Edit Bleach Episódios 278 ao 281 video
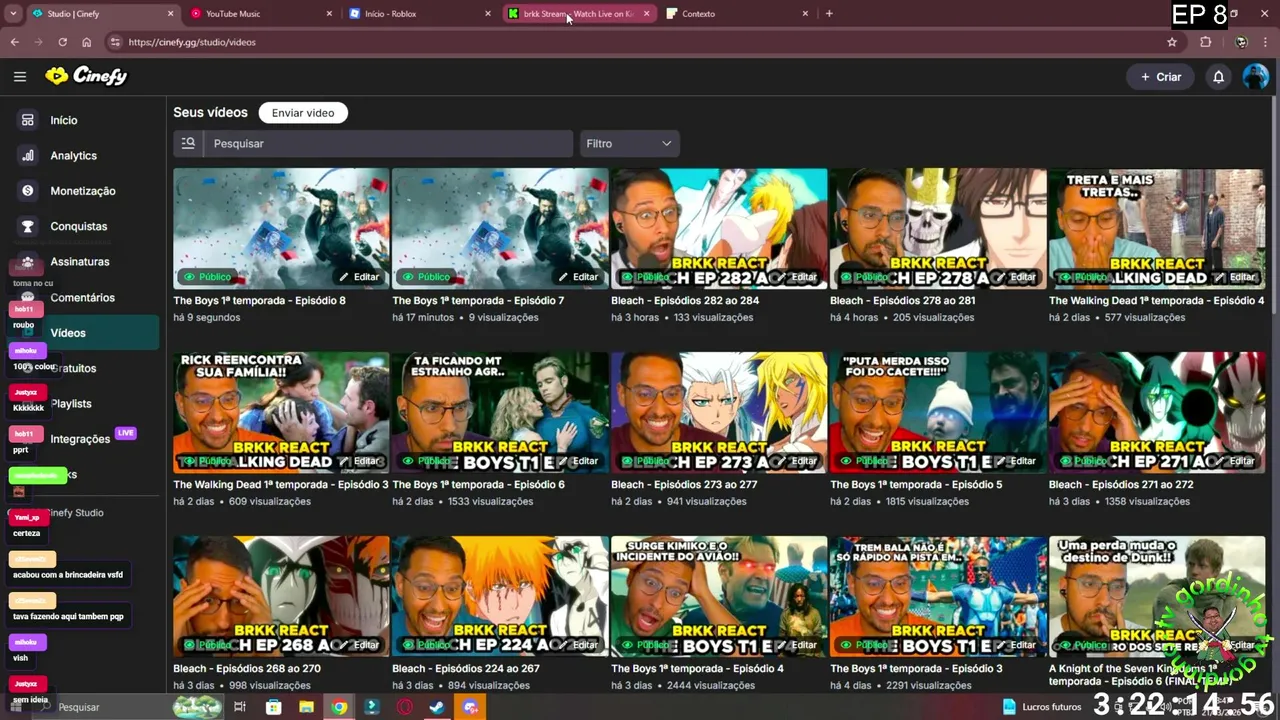Screen dimensions: 1280x720 pyautogui.click(x=1016, y=277)
